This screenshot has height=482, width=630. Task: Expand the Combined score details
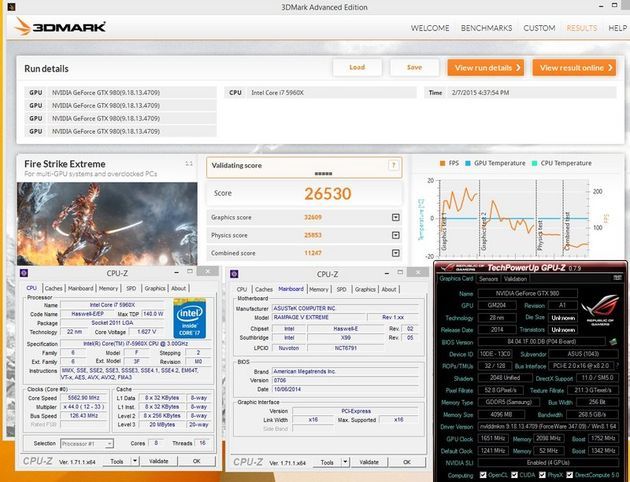(x=396, y=253)
